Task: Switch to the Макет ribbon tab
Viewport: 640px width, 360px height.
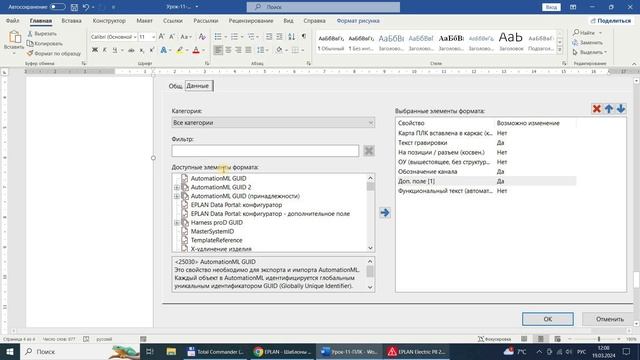Action: 144,21
